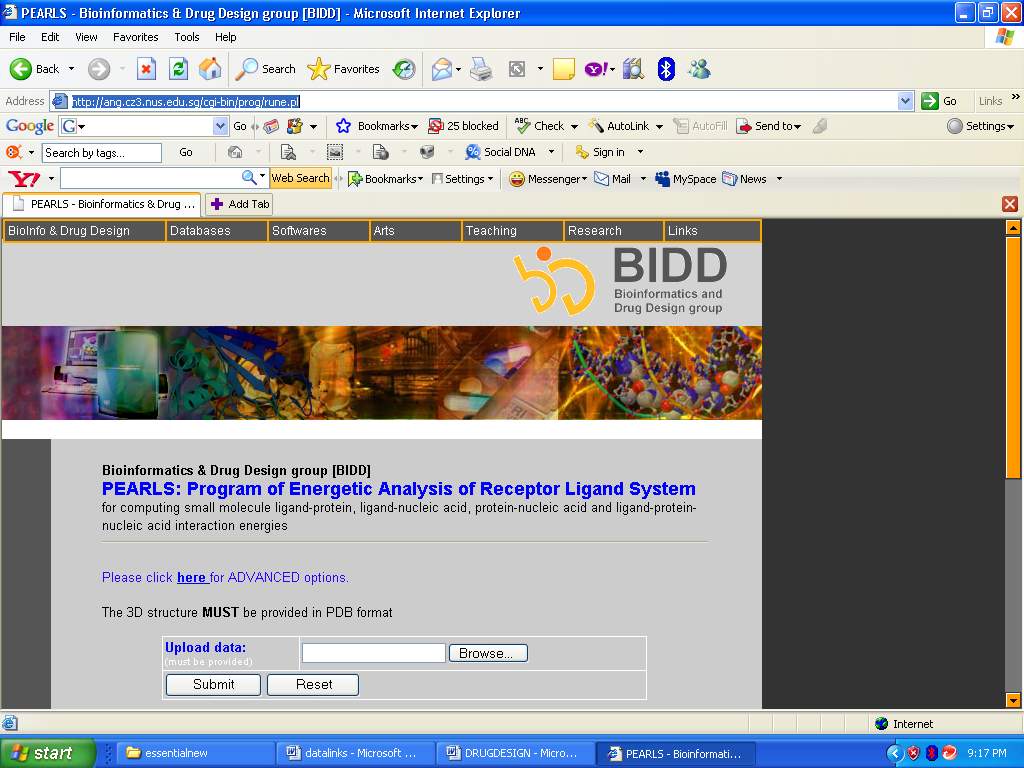Viewport: 1024px width, 768px height.
Task: Open the Yahoo! Messenger toolbar button
Action: tap(546, 179)
